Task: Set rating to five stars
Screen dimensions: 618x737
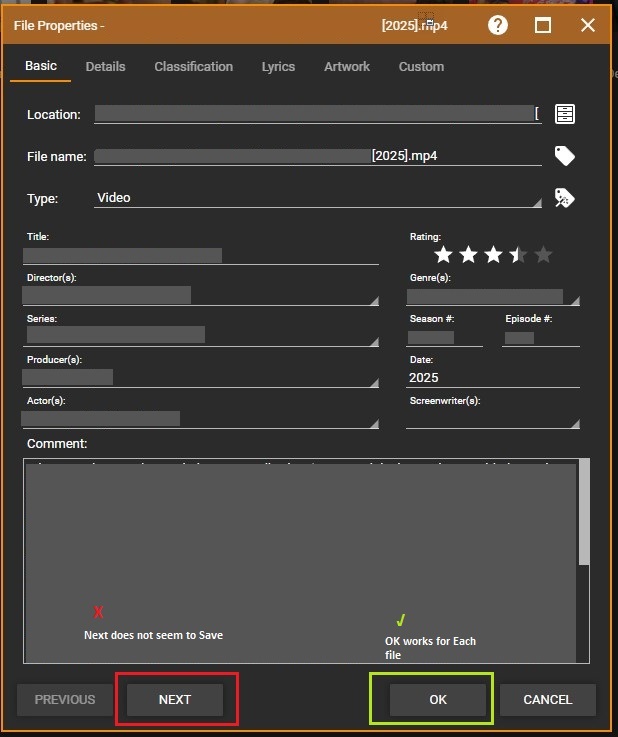Action: click(543, 255)
